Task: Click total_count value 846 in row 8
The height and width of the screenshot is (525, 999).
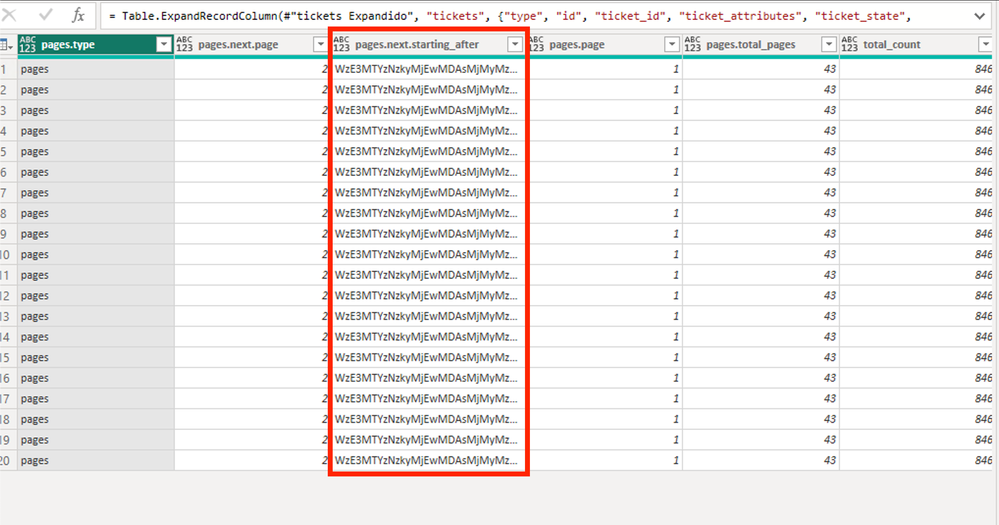Action: 917,213
